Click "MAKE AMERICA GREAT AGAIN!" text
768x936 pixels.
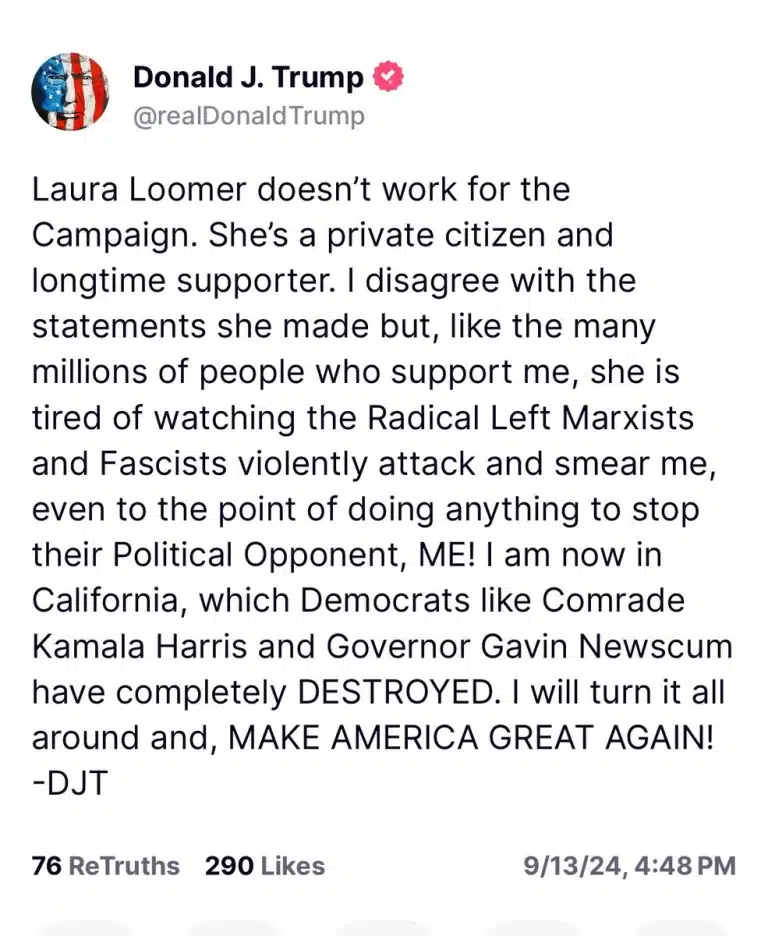coord(471,737)
